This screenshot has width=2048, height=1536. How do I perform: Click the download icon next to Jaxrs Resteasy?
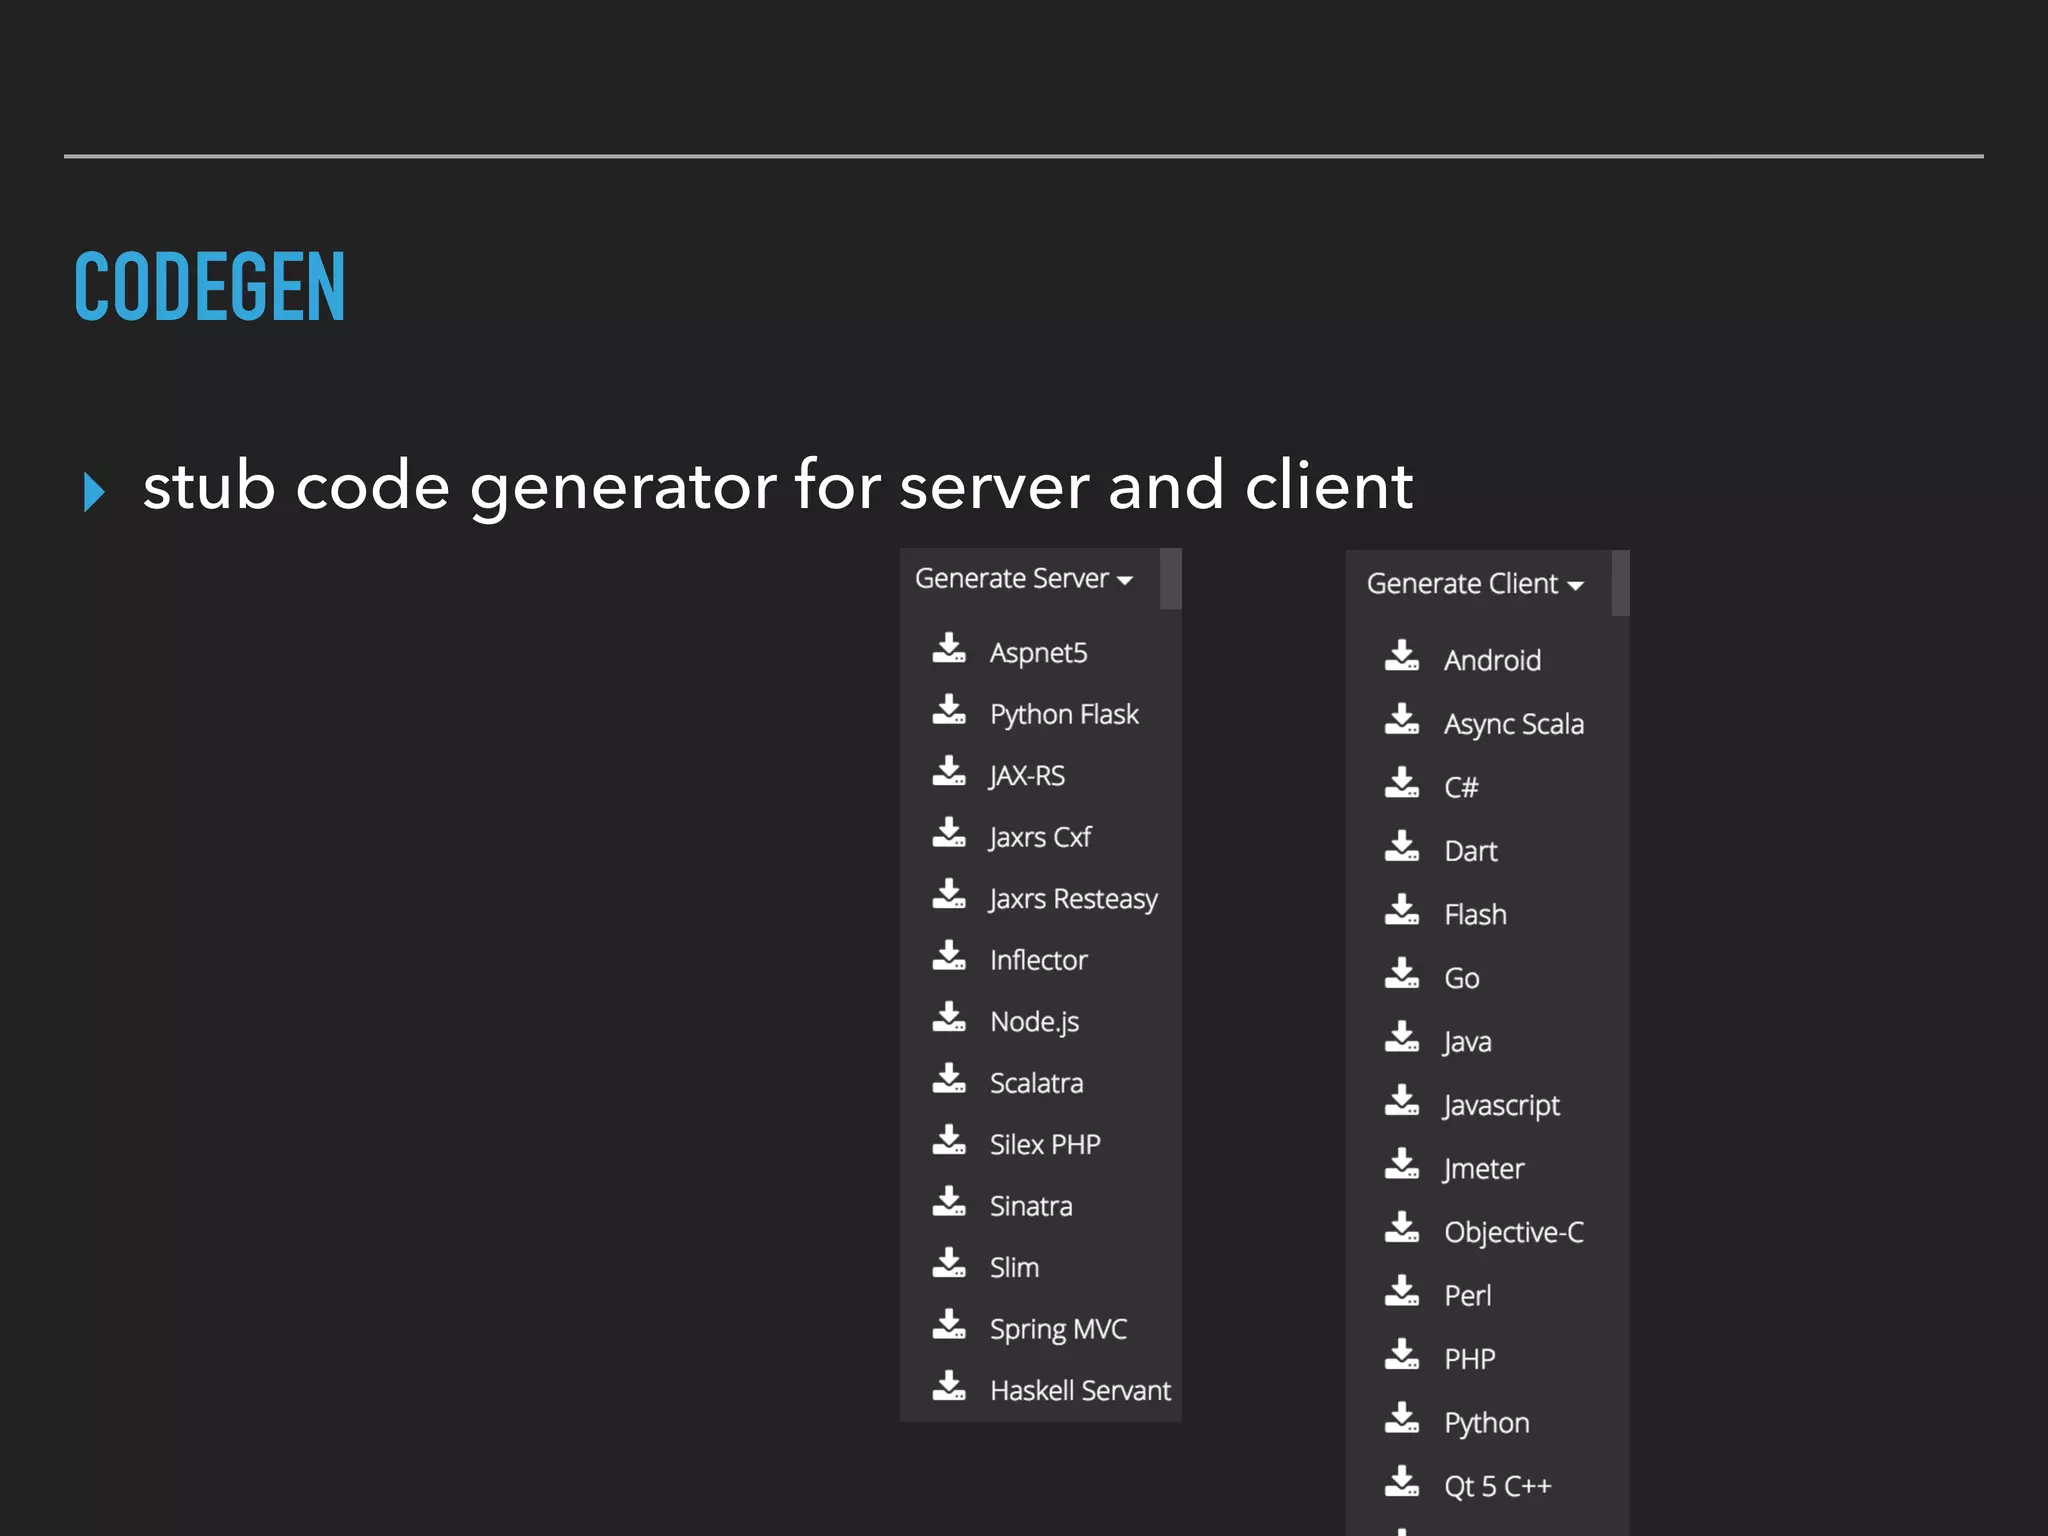[x=949, y=894]
